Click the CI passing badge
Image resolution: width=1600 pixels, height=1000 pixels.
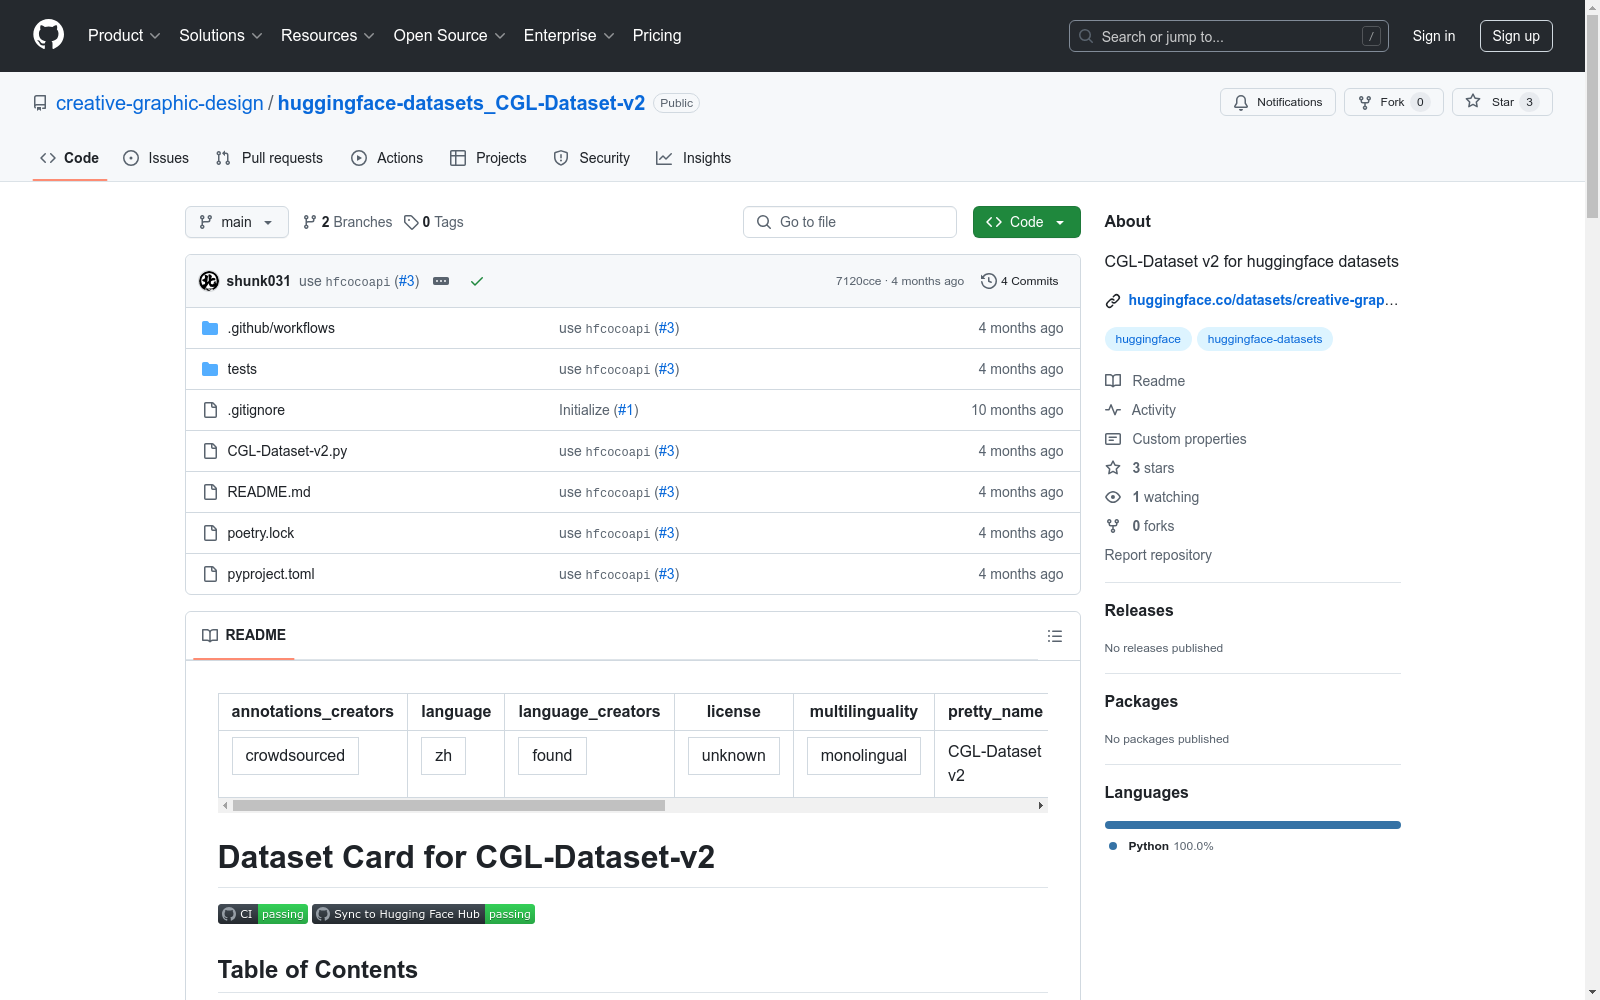263,914
